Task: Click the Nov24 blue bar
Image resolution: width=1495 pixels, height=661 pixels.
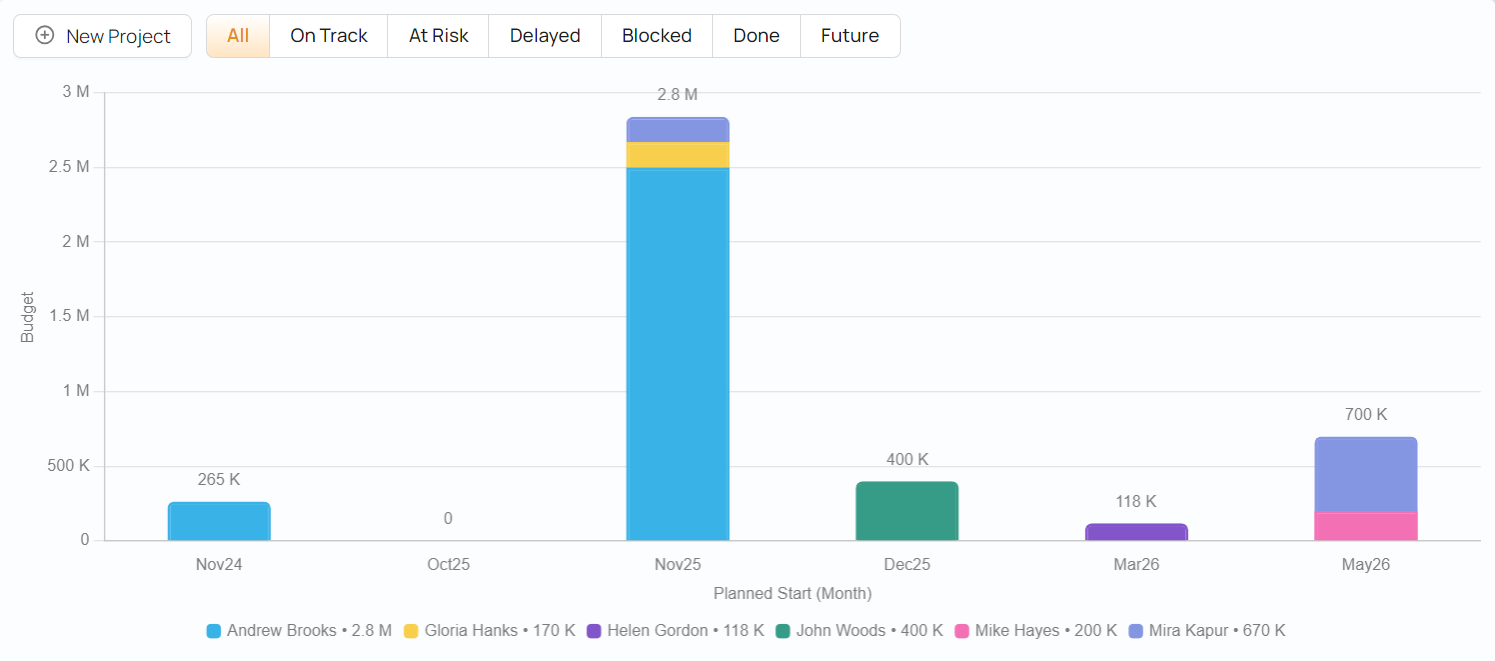Action: (x=219, y=521)
